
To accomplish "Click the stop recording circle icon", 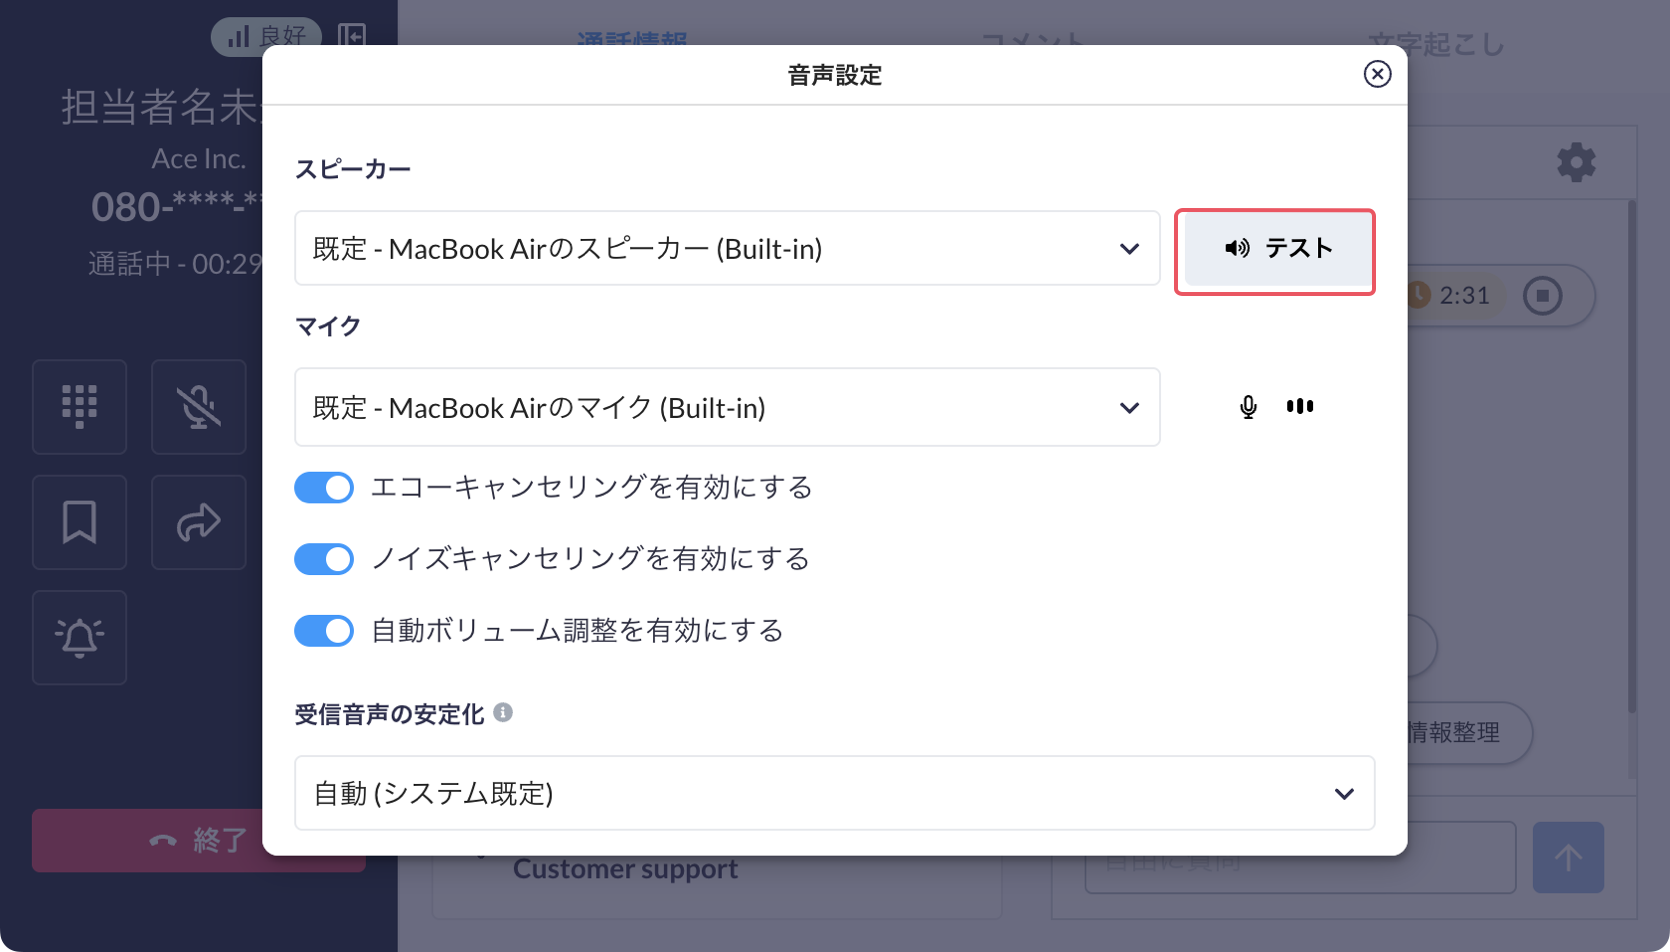I will [1543, 296].
